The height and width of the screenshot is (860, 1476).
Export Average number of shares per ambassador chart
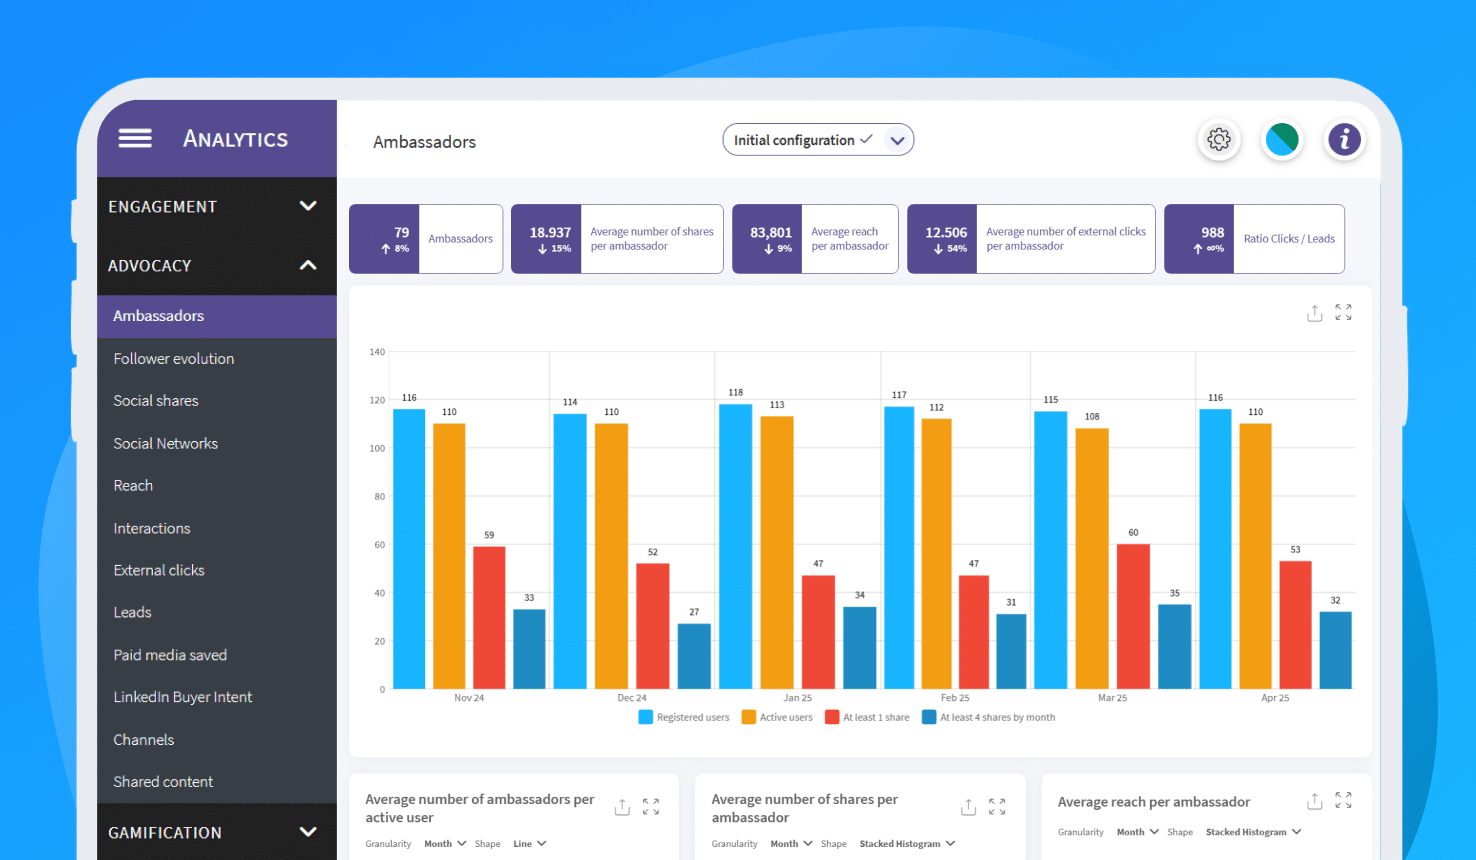(x=968, y=807)
